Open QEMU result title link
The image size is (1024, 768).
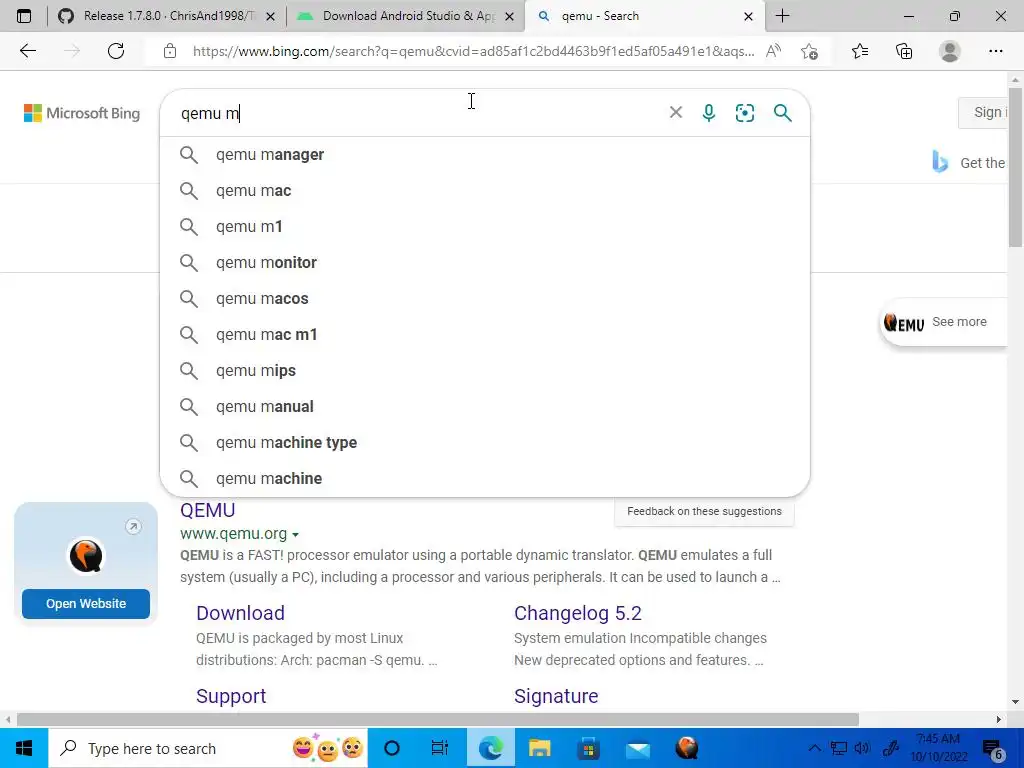[208, 510]
